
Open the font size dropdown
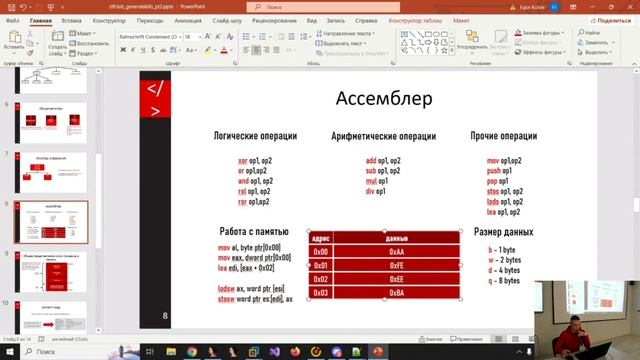(x=200, y=37)
